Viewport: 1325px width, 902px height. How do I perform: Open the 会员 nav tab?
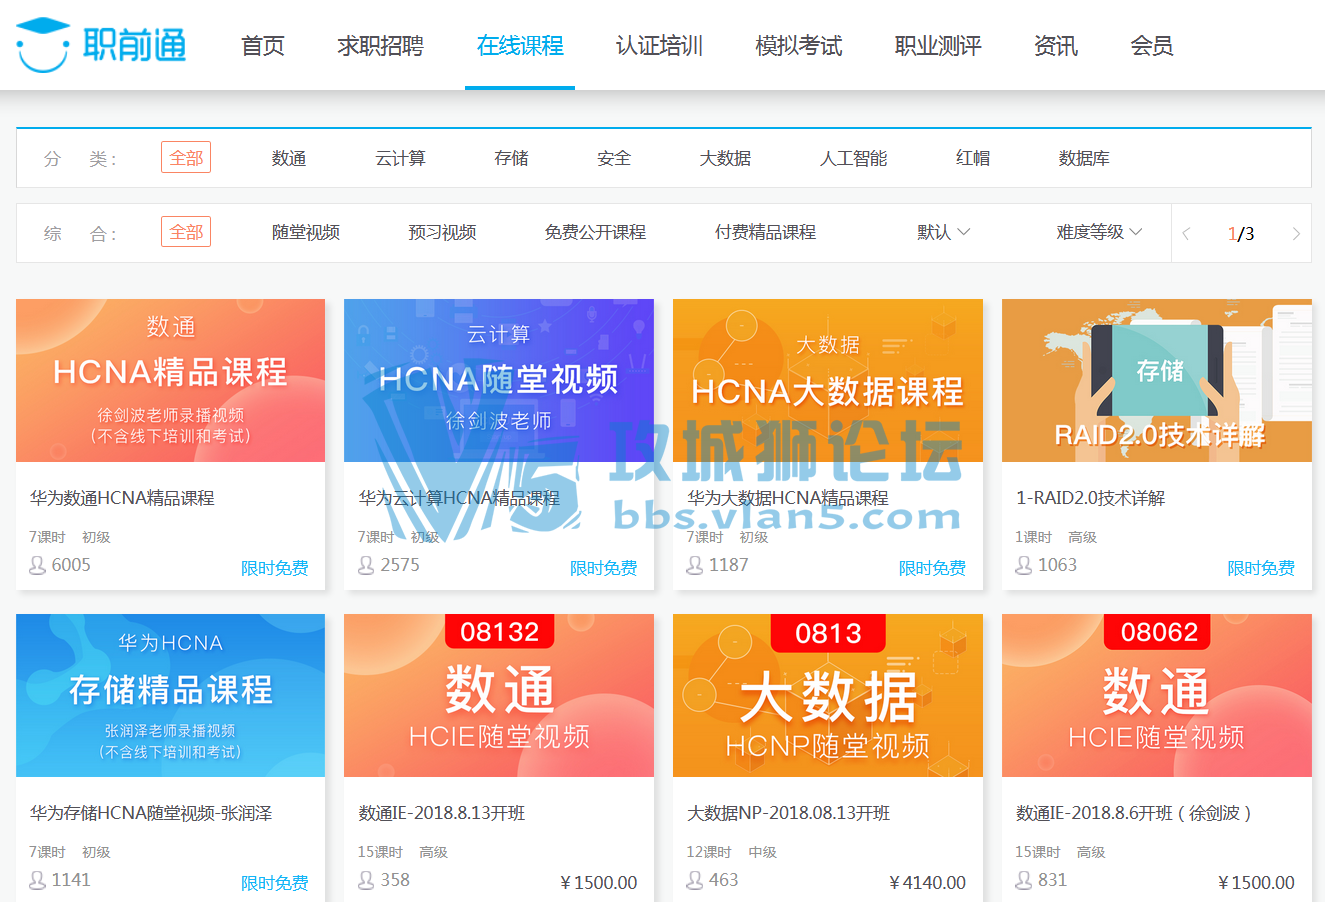(1152, 46)
